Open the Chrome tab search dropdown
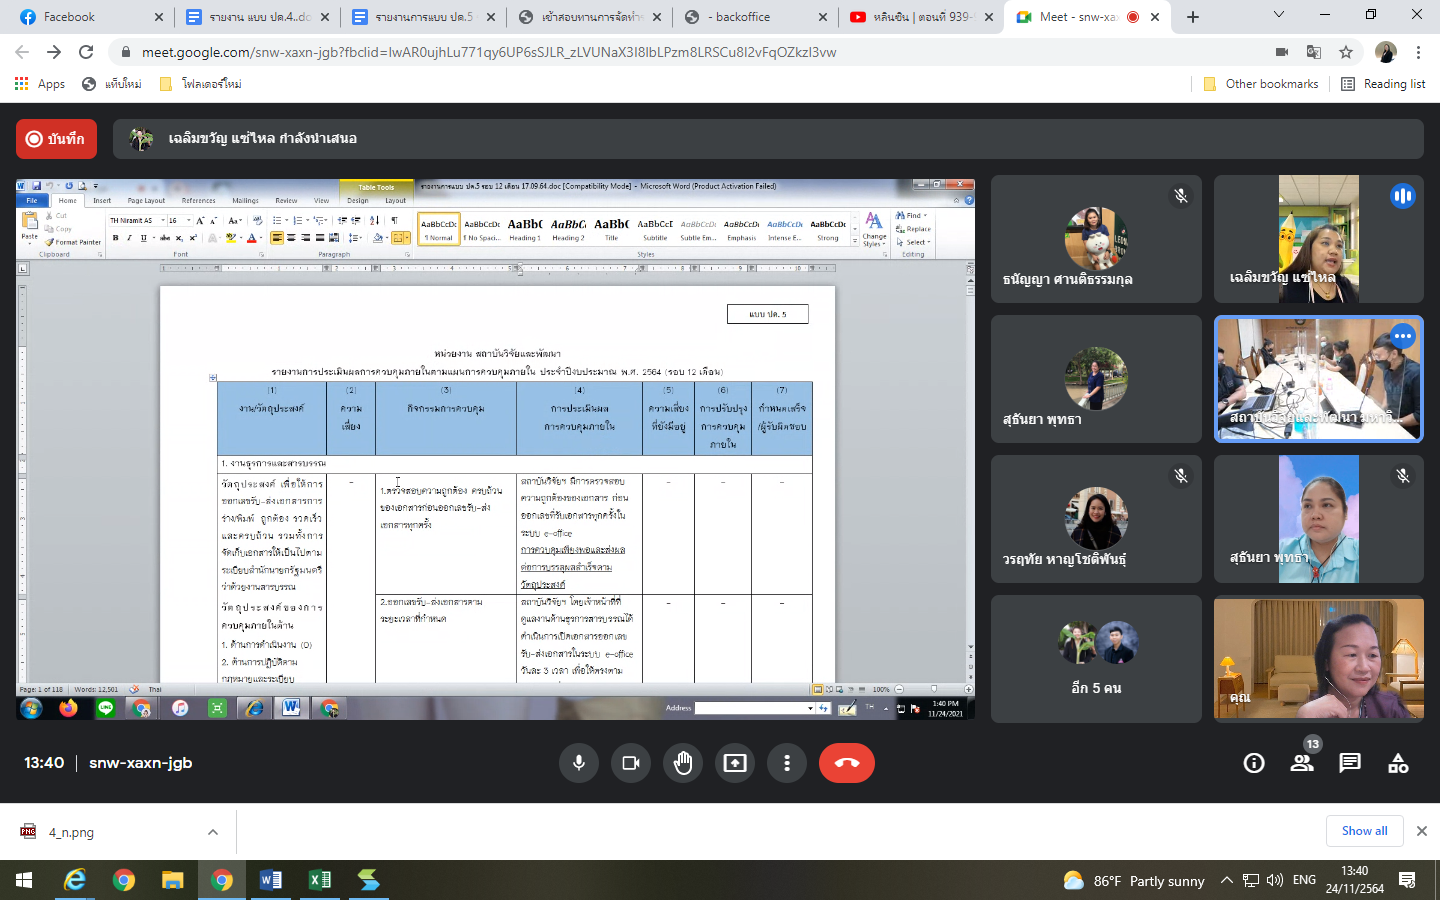The width and height of the screenshot is (1440, 900). 1278,16
